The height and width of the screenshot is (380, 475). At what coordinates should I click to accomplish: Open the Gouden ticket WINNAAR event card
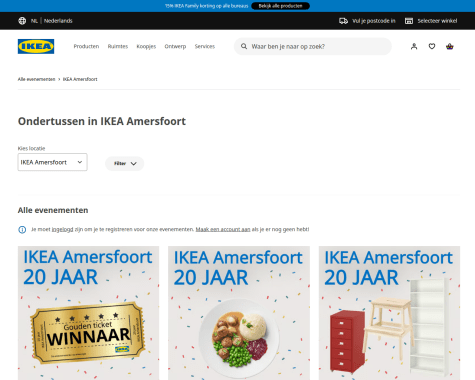tap(88, 313)
